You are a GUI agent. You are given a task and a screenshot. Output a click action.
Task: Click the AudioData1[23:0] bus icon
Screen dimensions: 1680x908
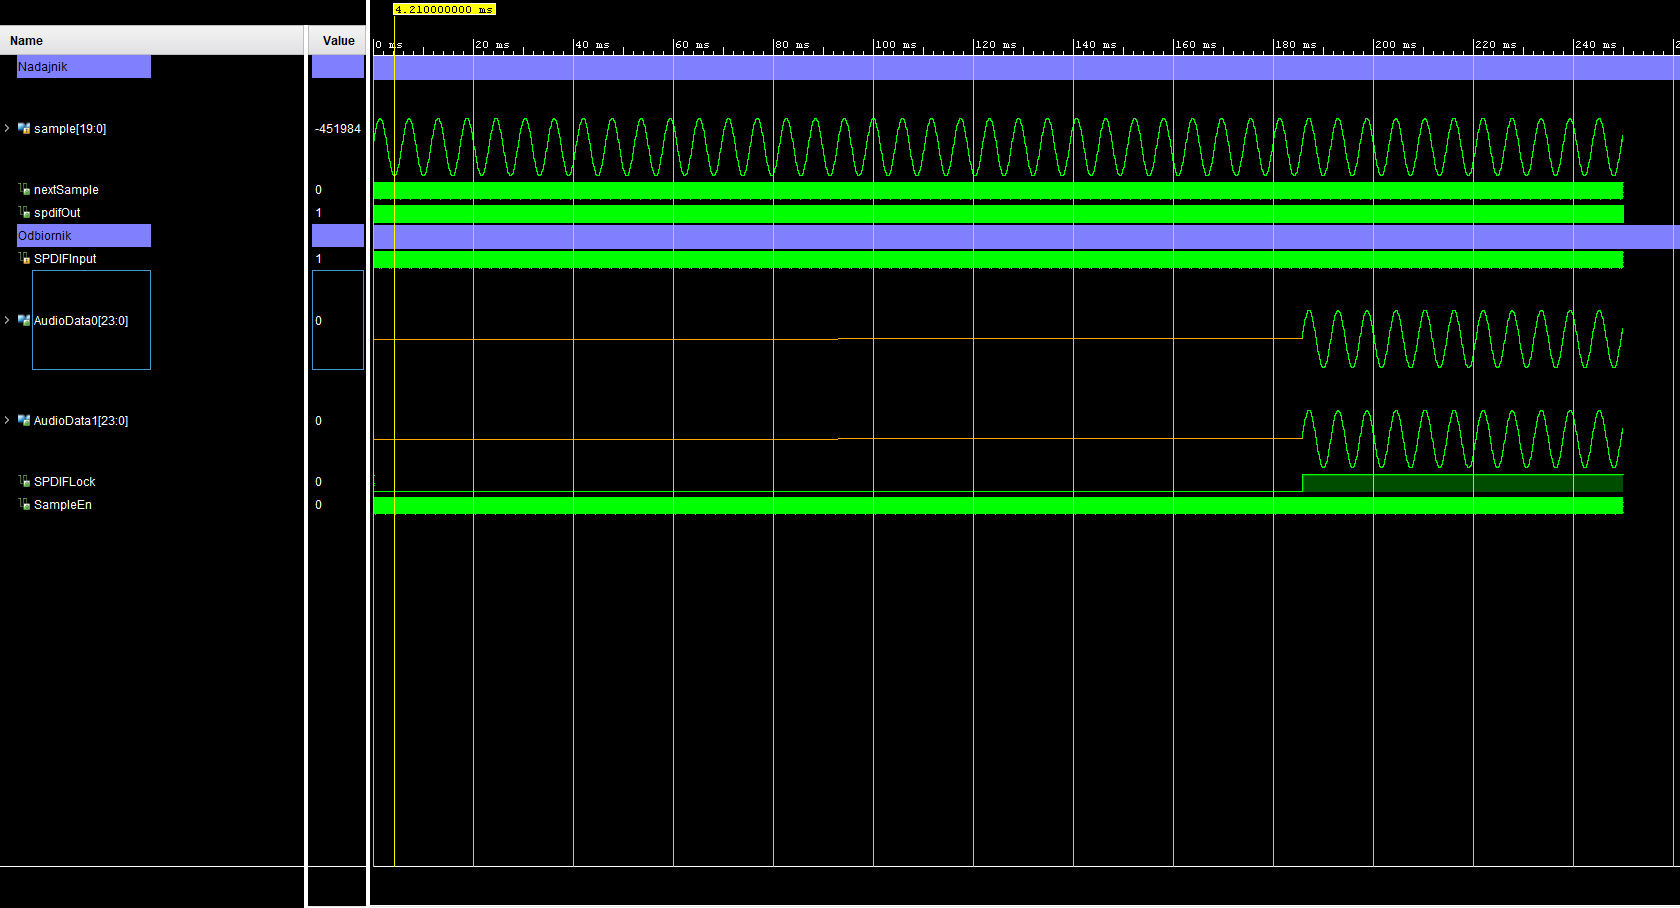[24, 421]
